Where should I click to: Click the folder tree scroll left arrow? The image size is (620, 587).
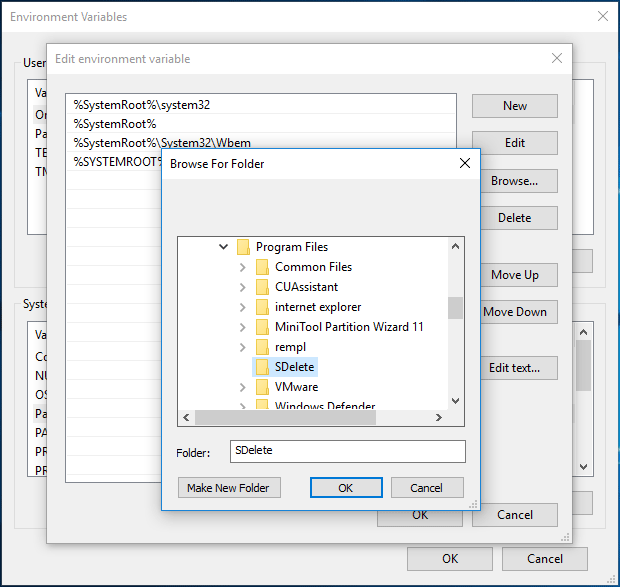coord(186,417)
